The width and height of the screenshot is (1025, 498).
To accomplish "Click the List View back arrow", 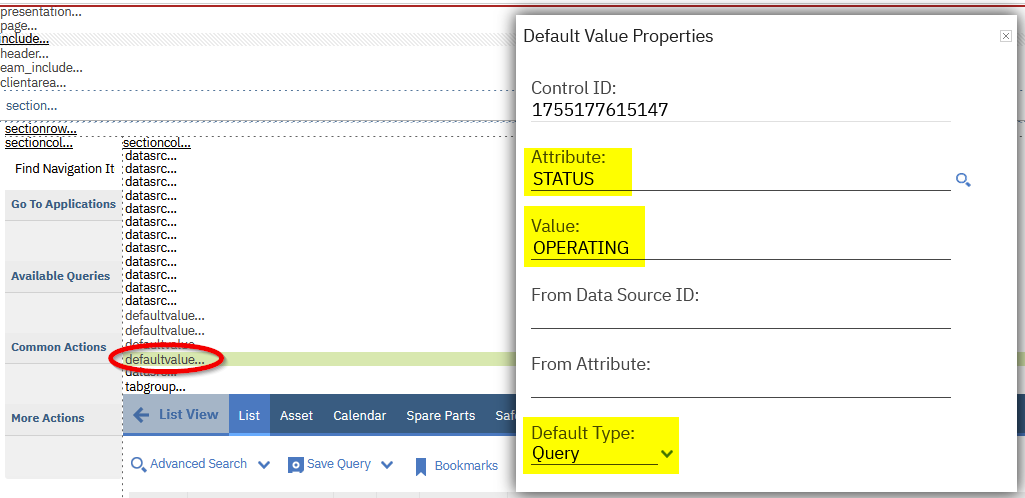I will pos(141,415).
